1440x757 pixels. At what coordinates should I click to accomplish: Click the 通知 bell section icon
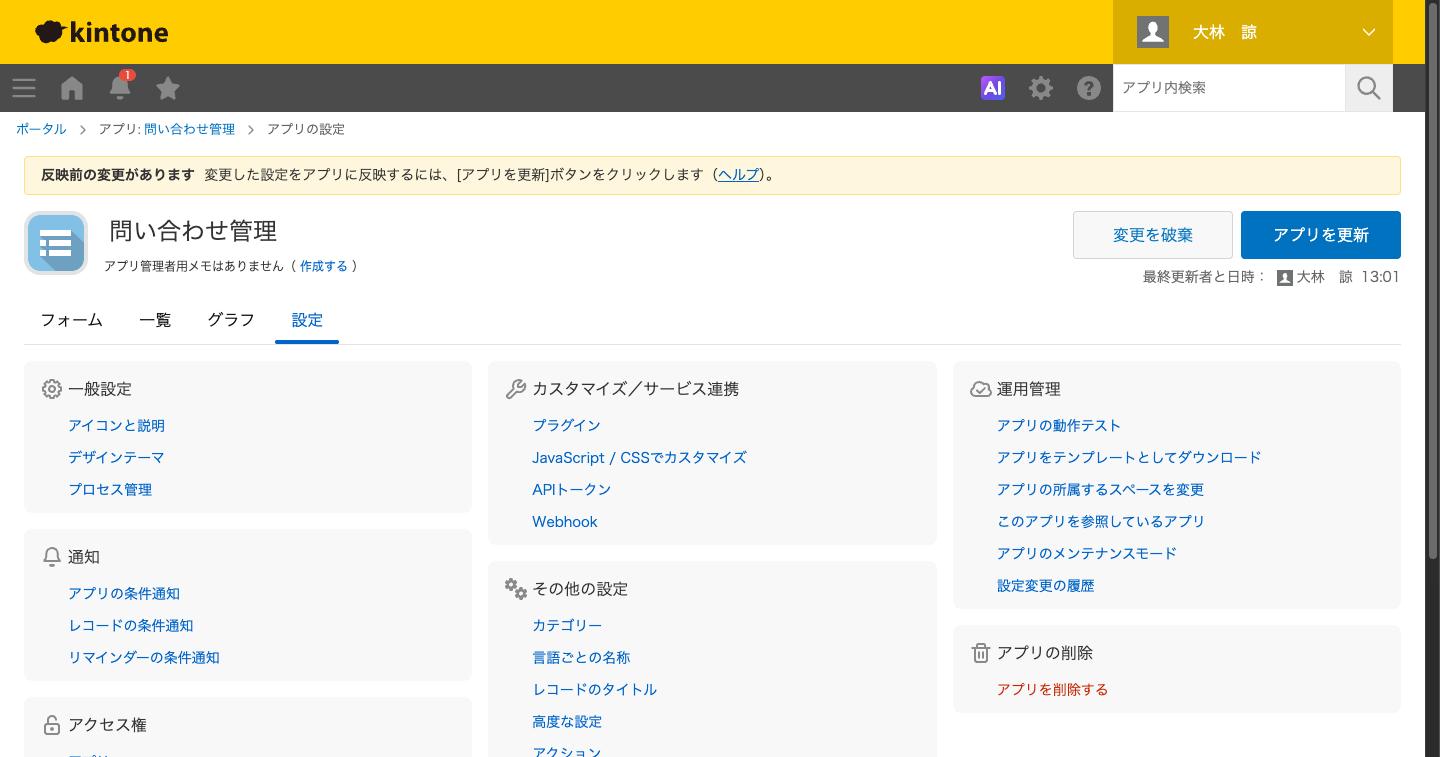[x=52, y=557]
